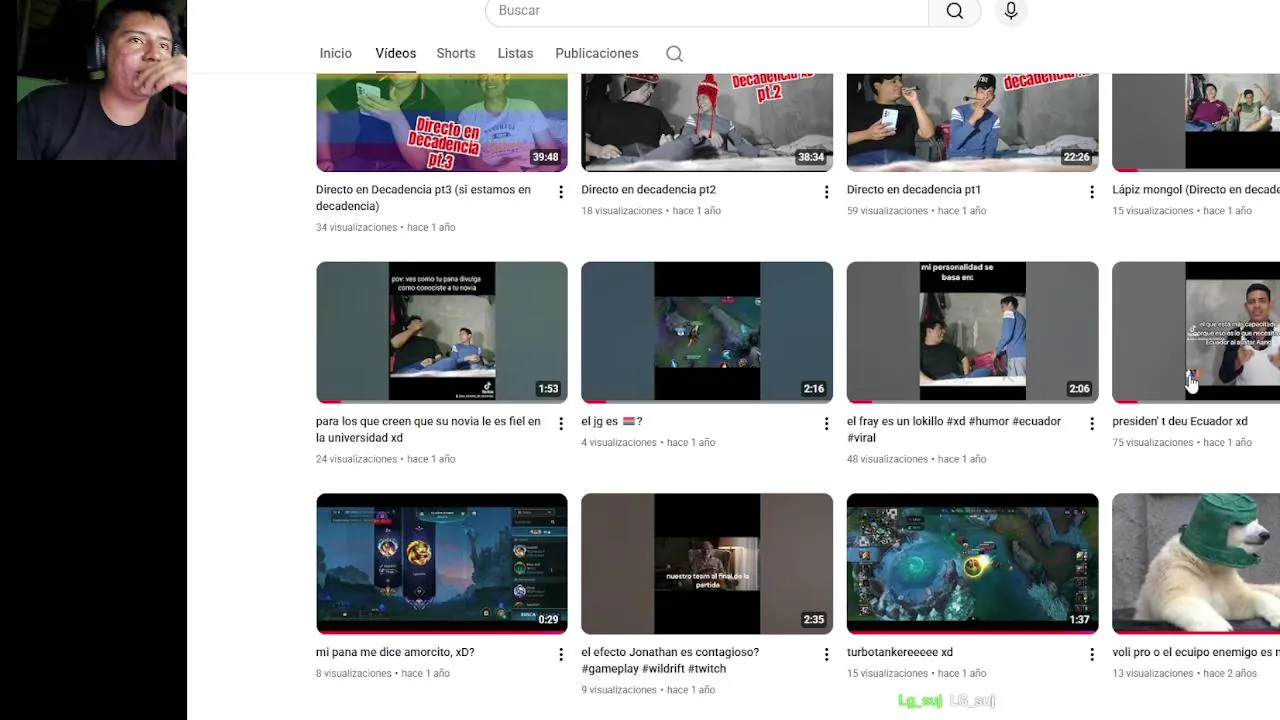Go to the Shorts tab
The image size is (1280, 720).
point(456,53)
